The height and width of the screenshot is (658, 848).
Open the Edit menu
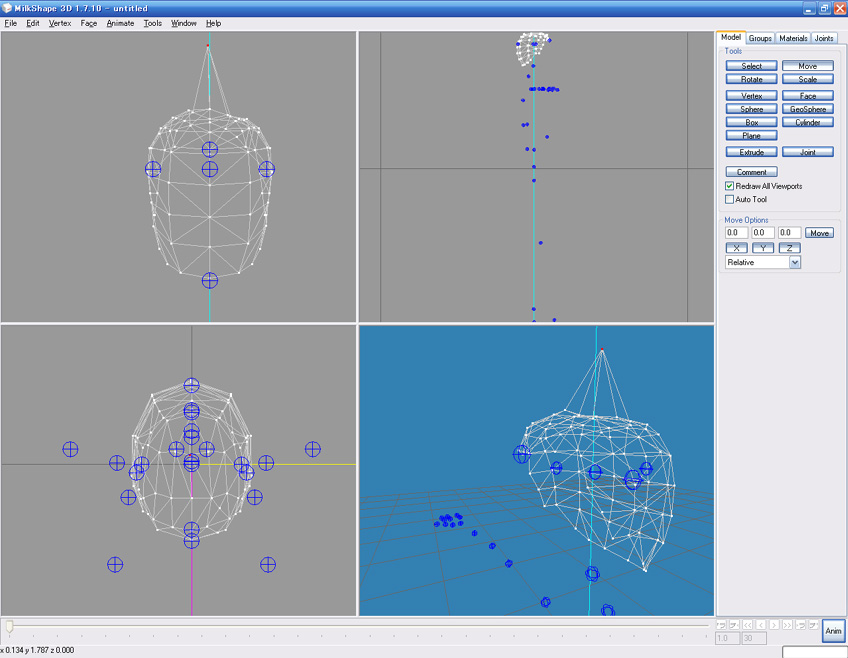pos(32,23)
